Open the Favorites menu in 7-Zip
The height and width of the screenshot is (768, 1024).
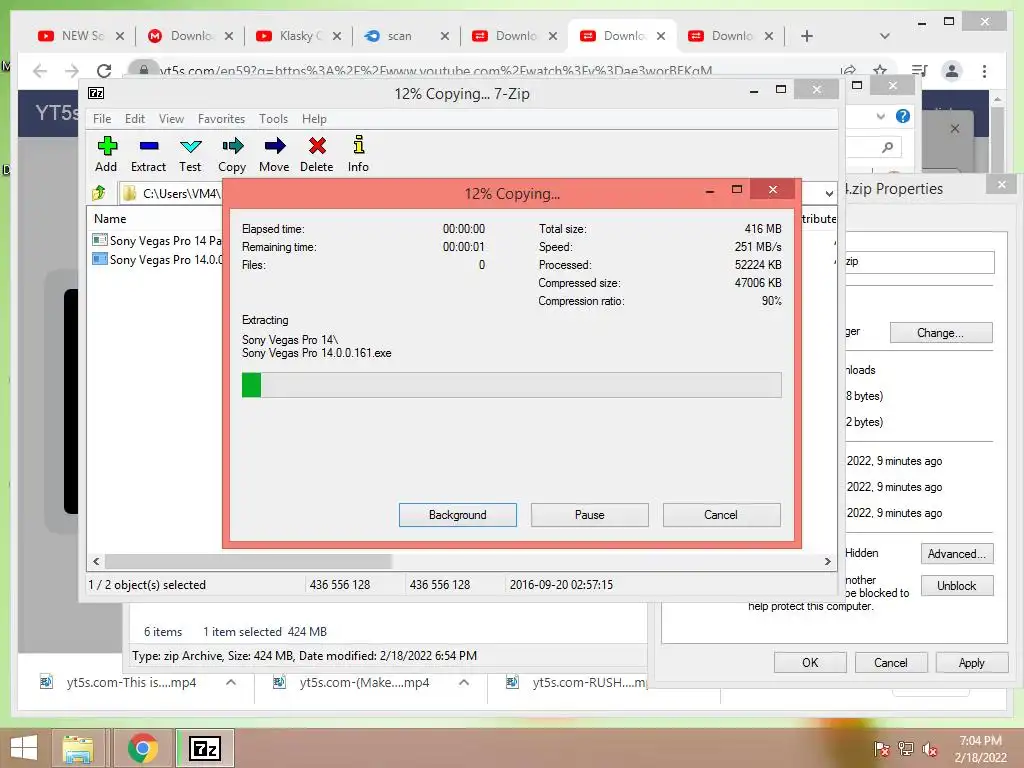(x=221, y=119)
